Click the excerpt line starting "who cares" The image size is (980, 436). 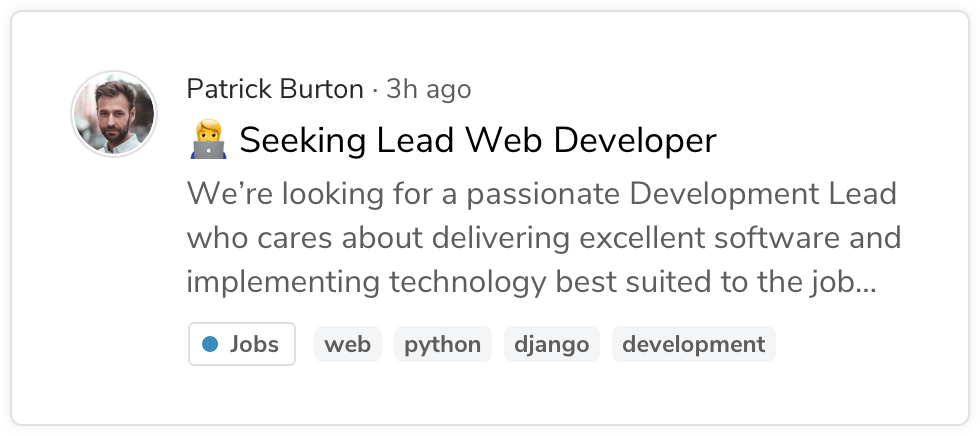point(544,238)
